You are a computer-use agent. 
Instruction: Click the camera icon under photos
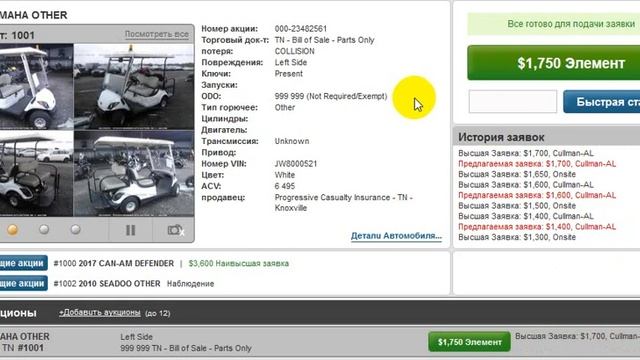click(176, 230)
